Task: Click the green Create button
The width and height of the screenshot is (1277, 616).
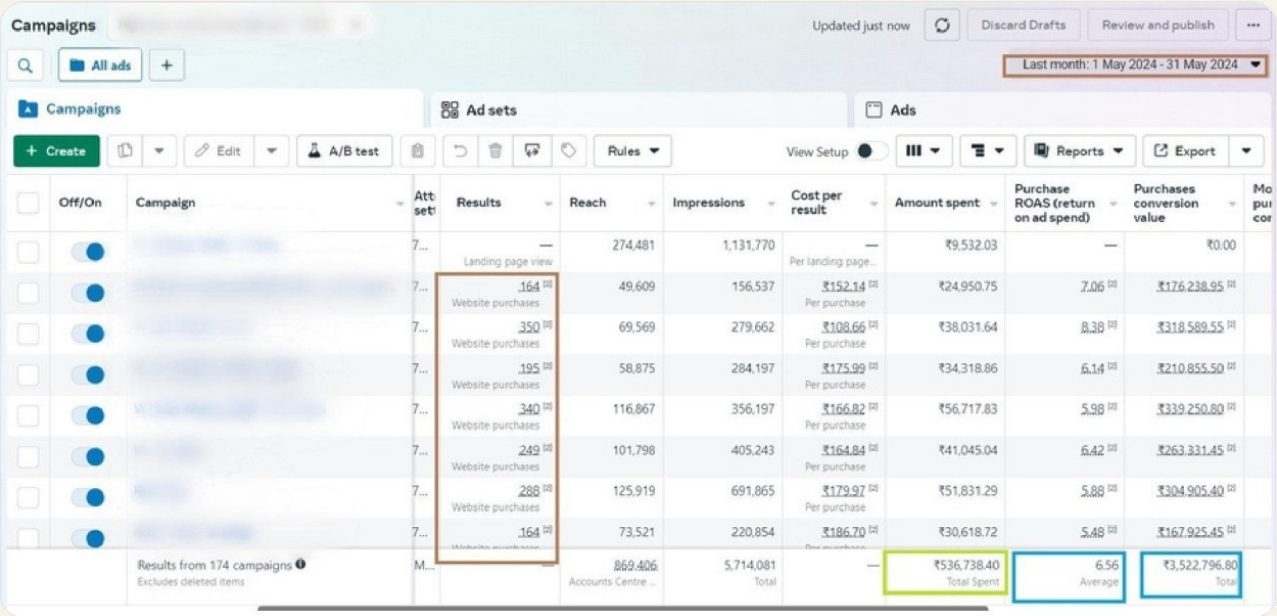Action: click(x=57, y=151)
